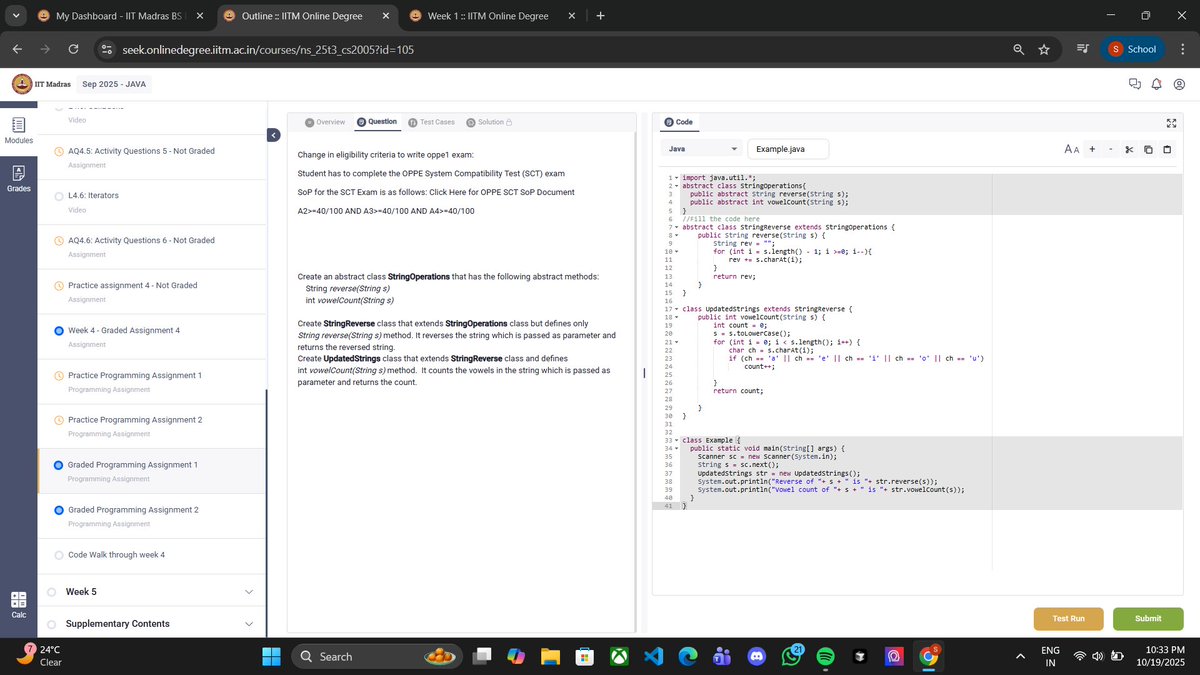The width and height of the screenshot is (1200, 675).
Task: Click the Example.java filename field
Action: [788, 149]
